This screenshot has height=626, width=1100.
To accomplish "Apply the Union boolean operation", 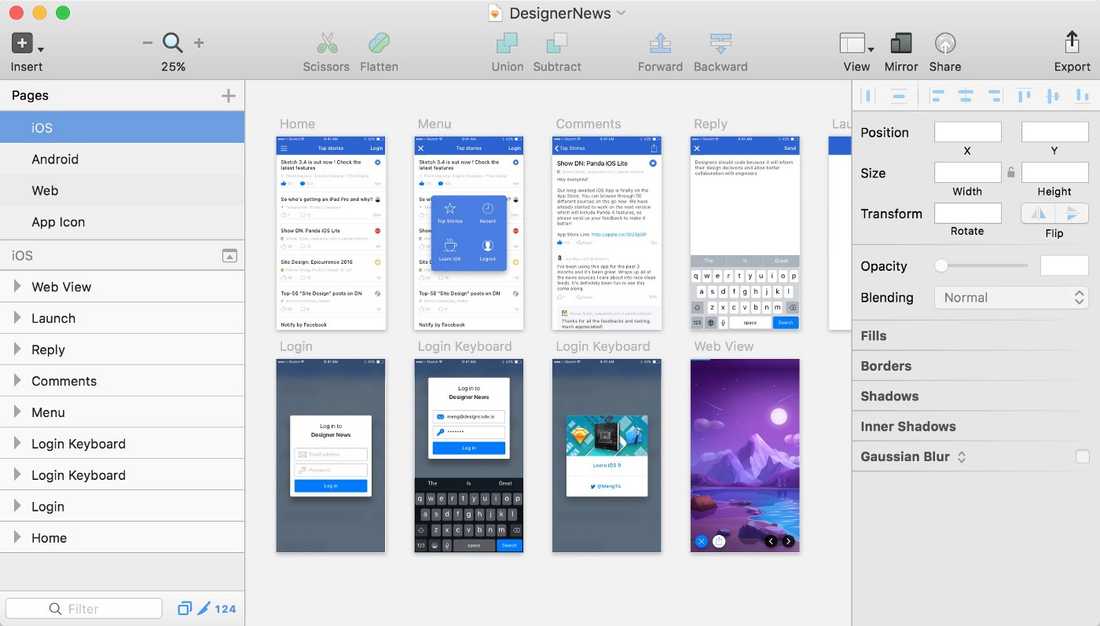I will pos(507,44).
